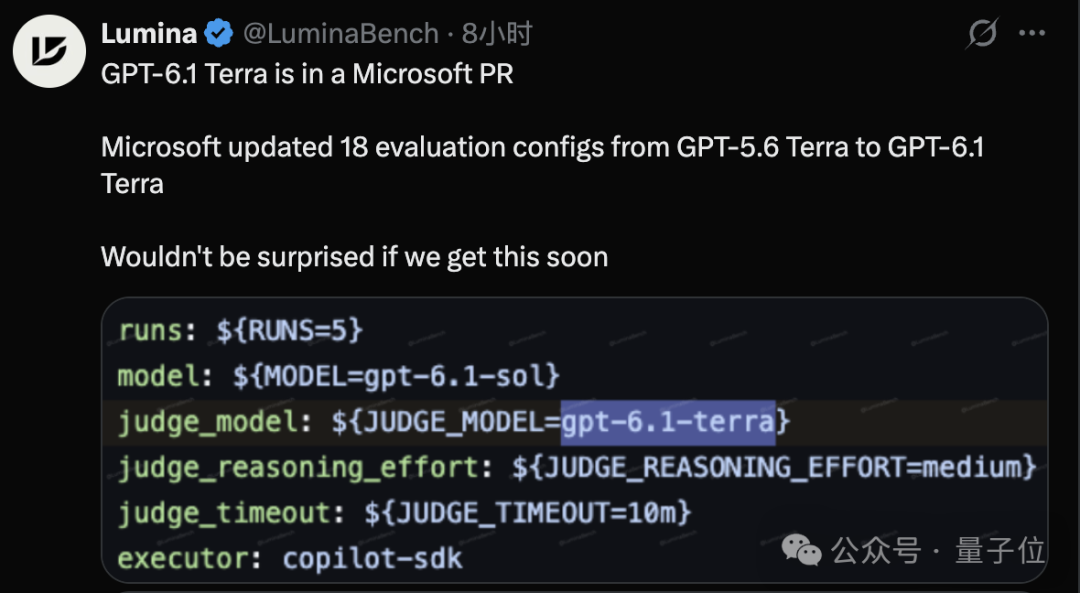Image resolution: width=1080 pixels, height=593 pixels.
Task: Open the Lumina profile avatar
Action: [49, 52]
